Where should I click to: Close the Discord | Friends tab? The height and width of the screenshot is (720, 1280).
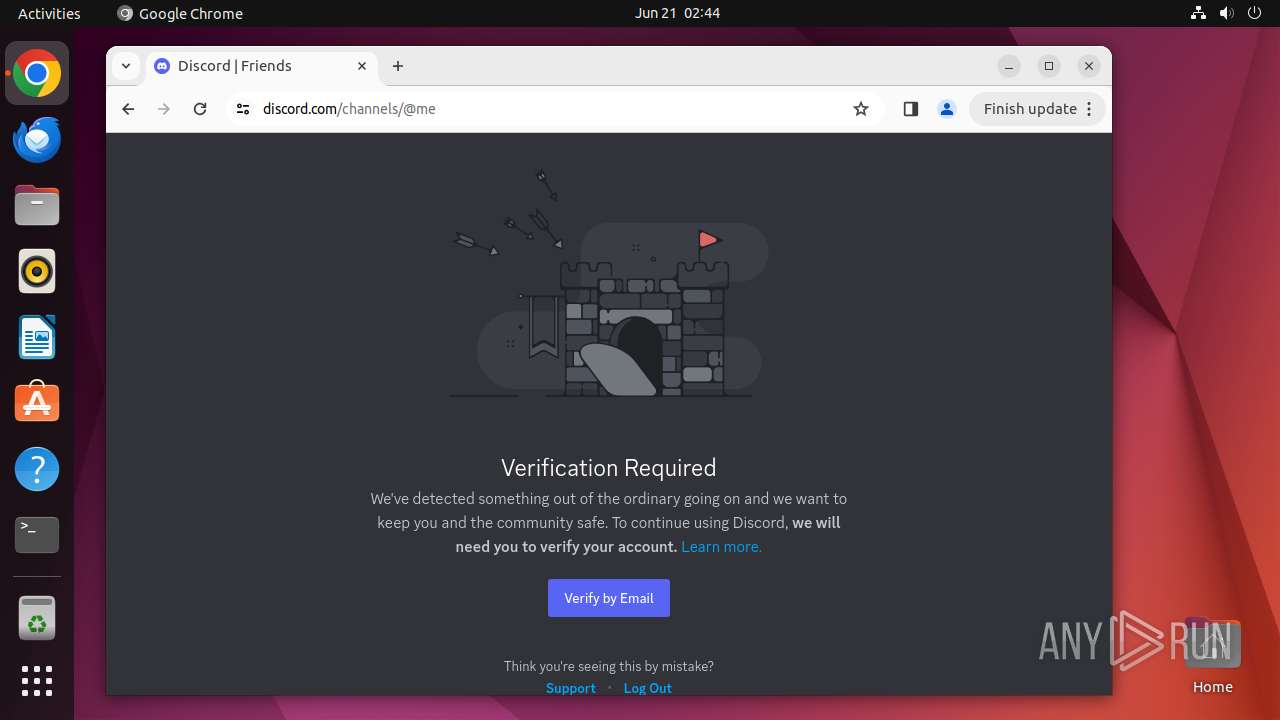tap(362, 66)
